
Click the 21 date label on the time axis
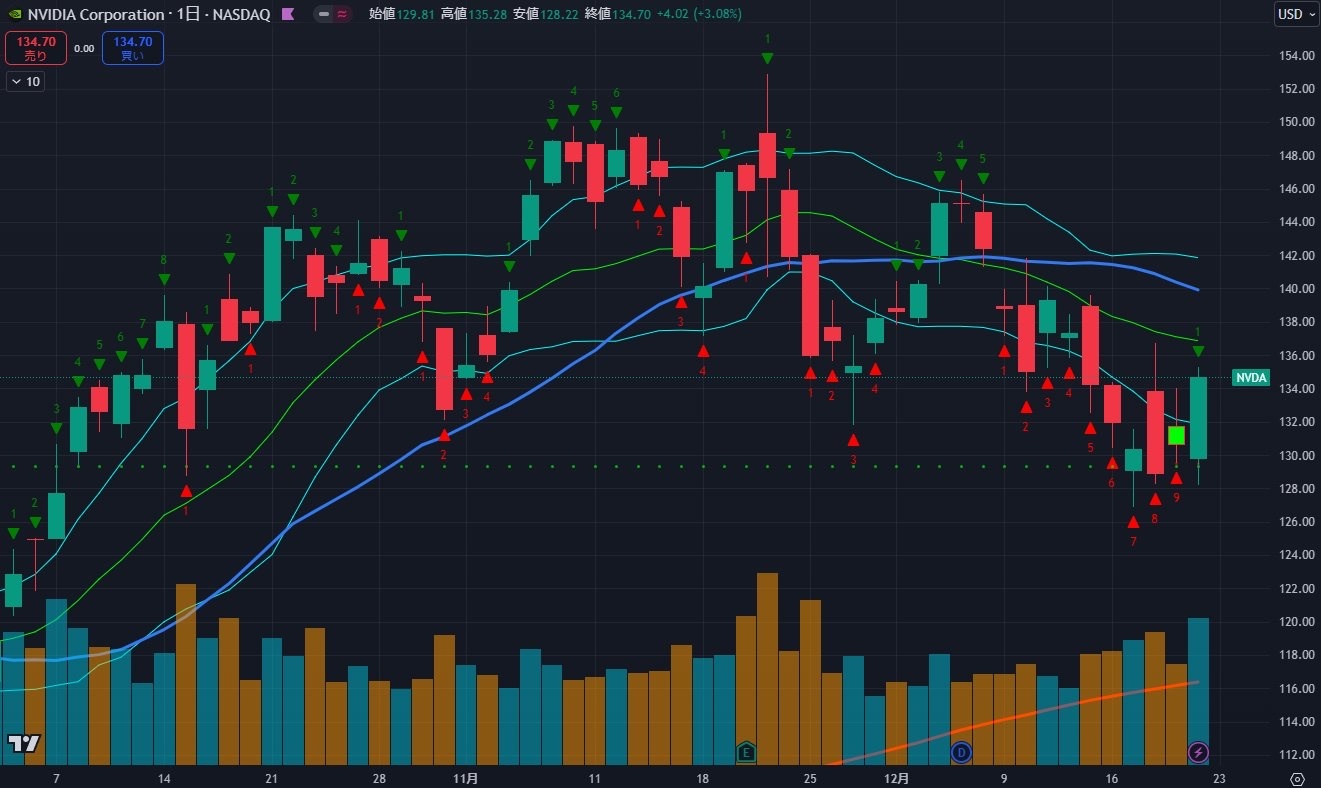click(x=271, y=777)
